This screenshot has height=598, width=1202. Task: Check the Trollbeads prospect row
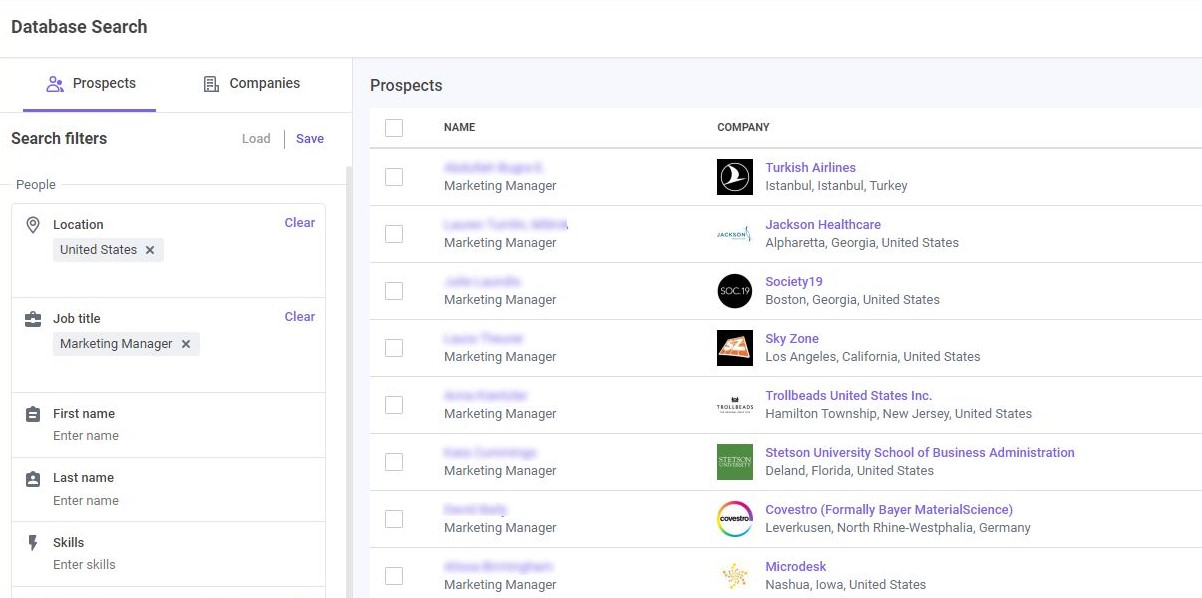tap(394, 405)
